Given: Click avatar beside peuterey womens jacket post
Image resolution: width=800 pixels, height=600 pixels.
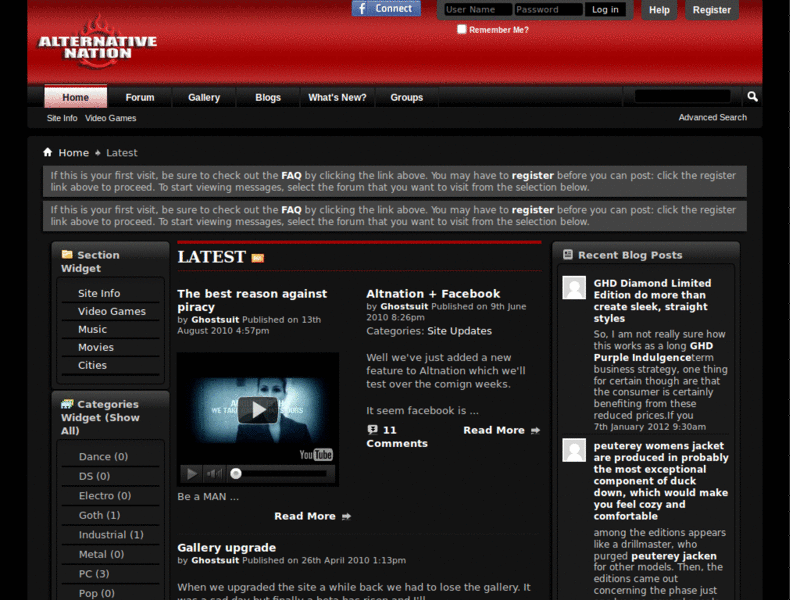Looking at the screenshot, I should tap(574, 450).
